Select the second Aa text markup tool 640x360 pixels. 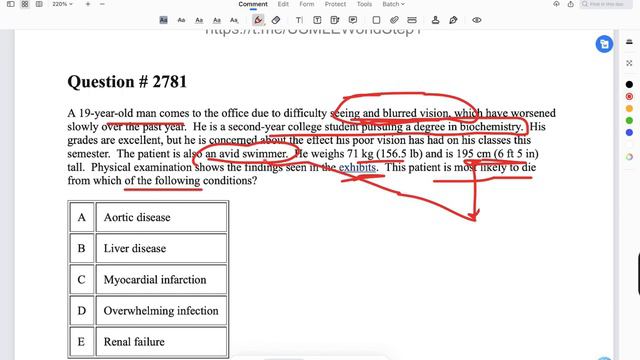181,20
